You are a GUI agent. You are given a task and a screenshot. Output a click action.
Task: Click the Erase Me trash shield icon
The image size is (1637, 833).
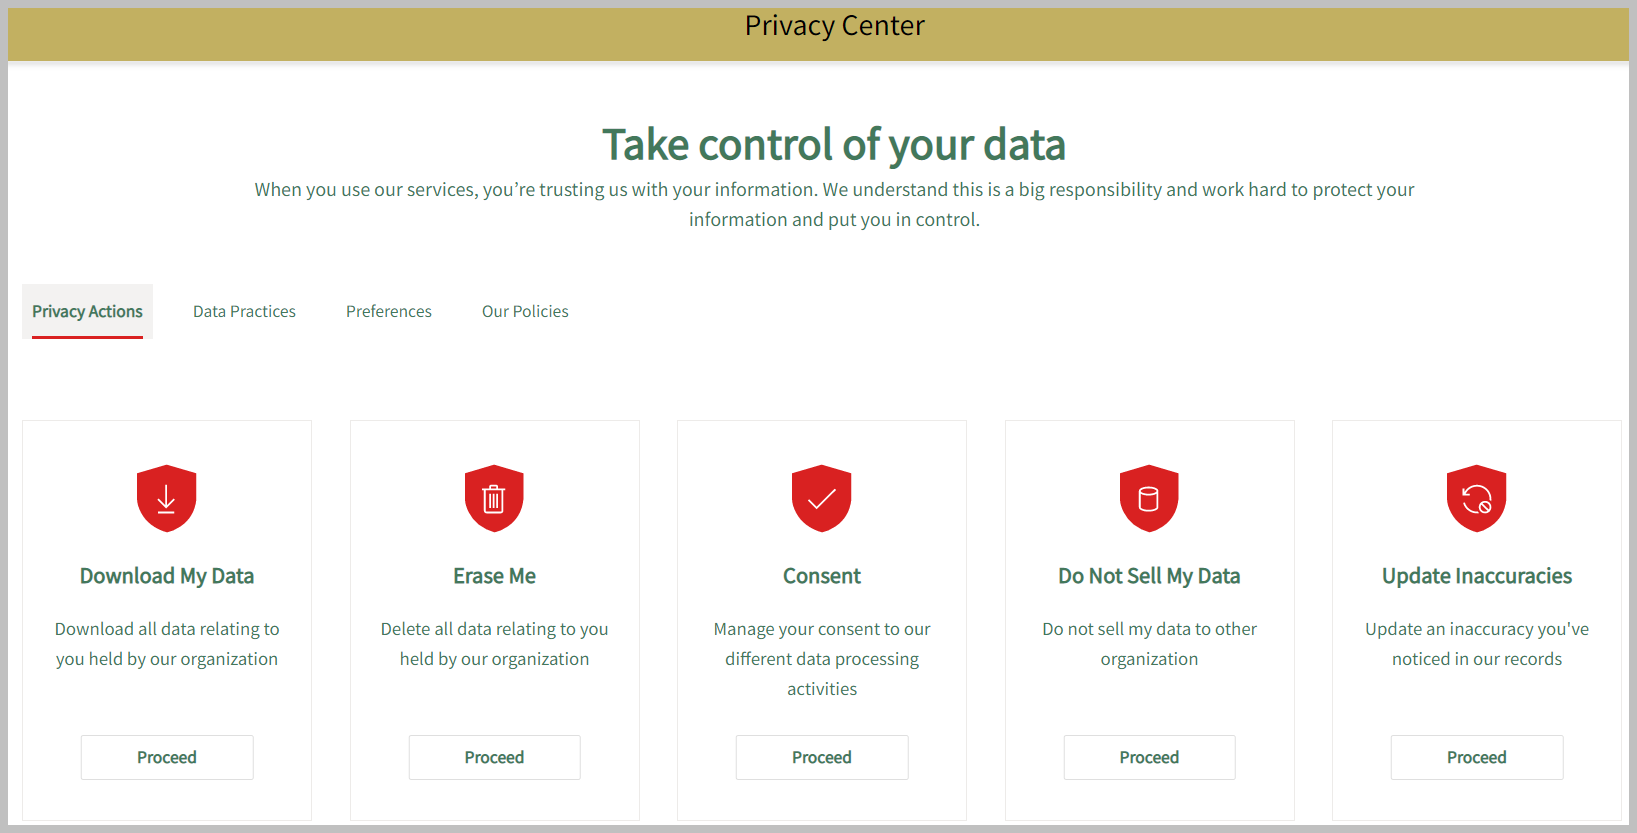click(494, 498)
